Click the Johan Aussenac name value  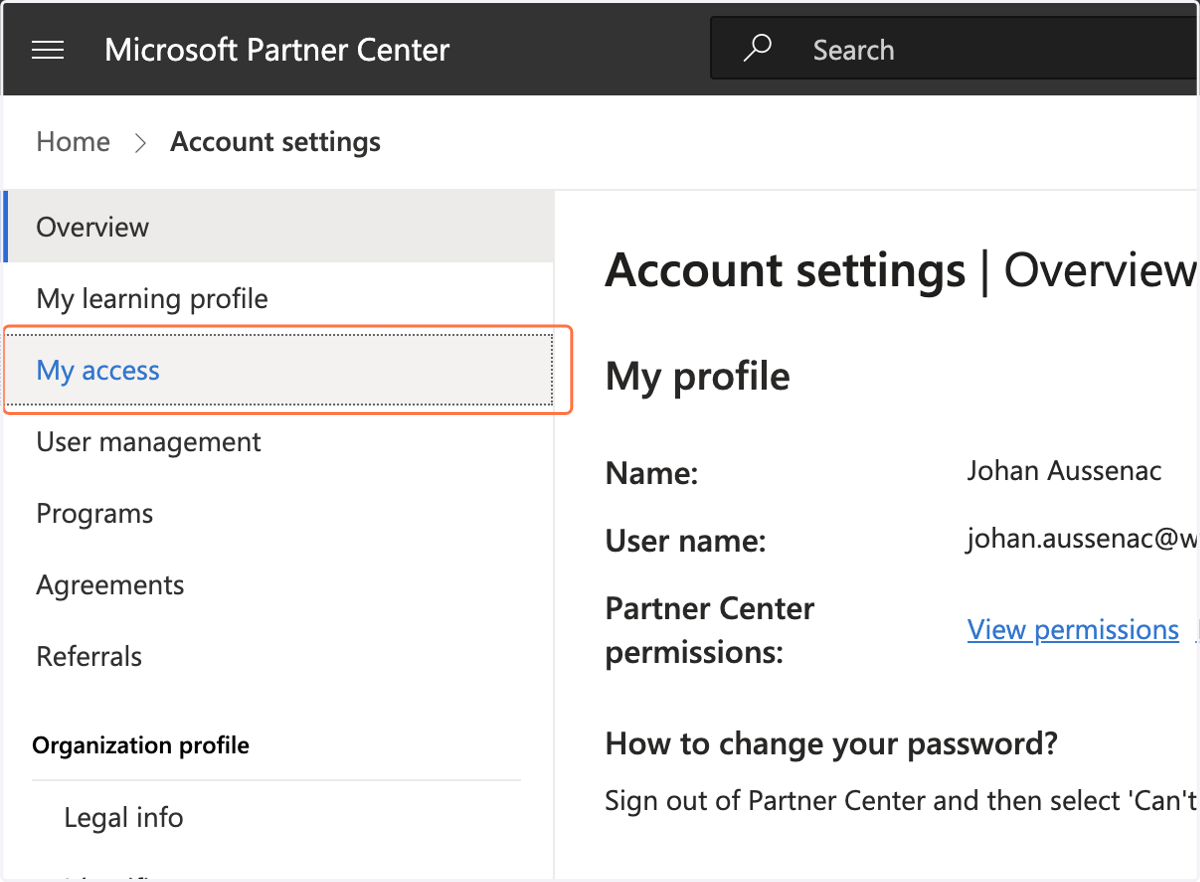coord(1064,471)
